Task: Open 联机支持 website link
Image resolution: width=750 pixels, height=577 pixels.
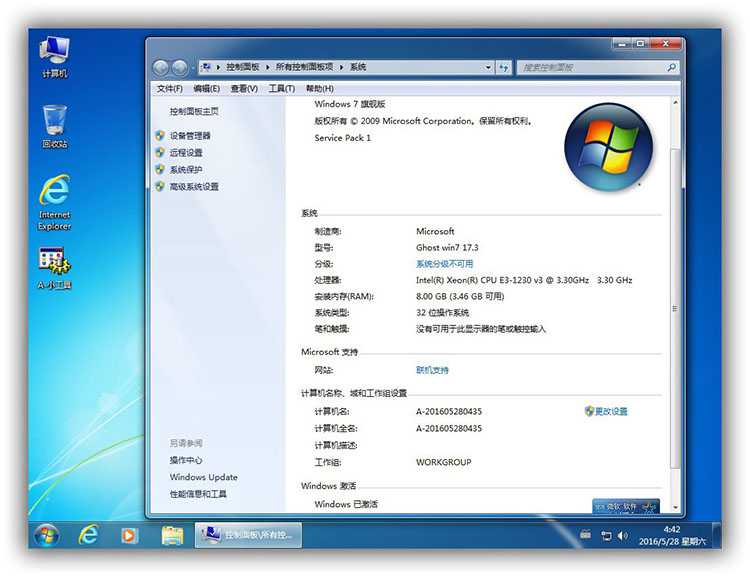Action: tap(432, 370)
